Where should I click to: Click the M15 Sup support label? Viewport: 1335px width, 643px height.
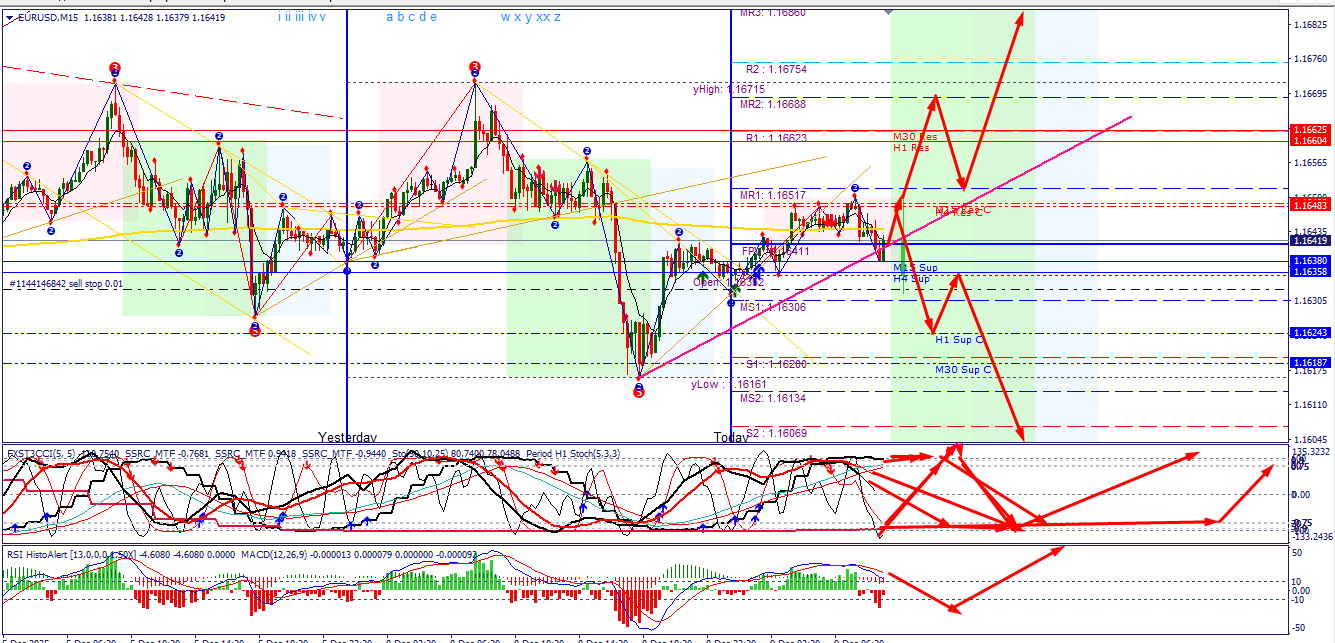915,268
